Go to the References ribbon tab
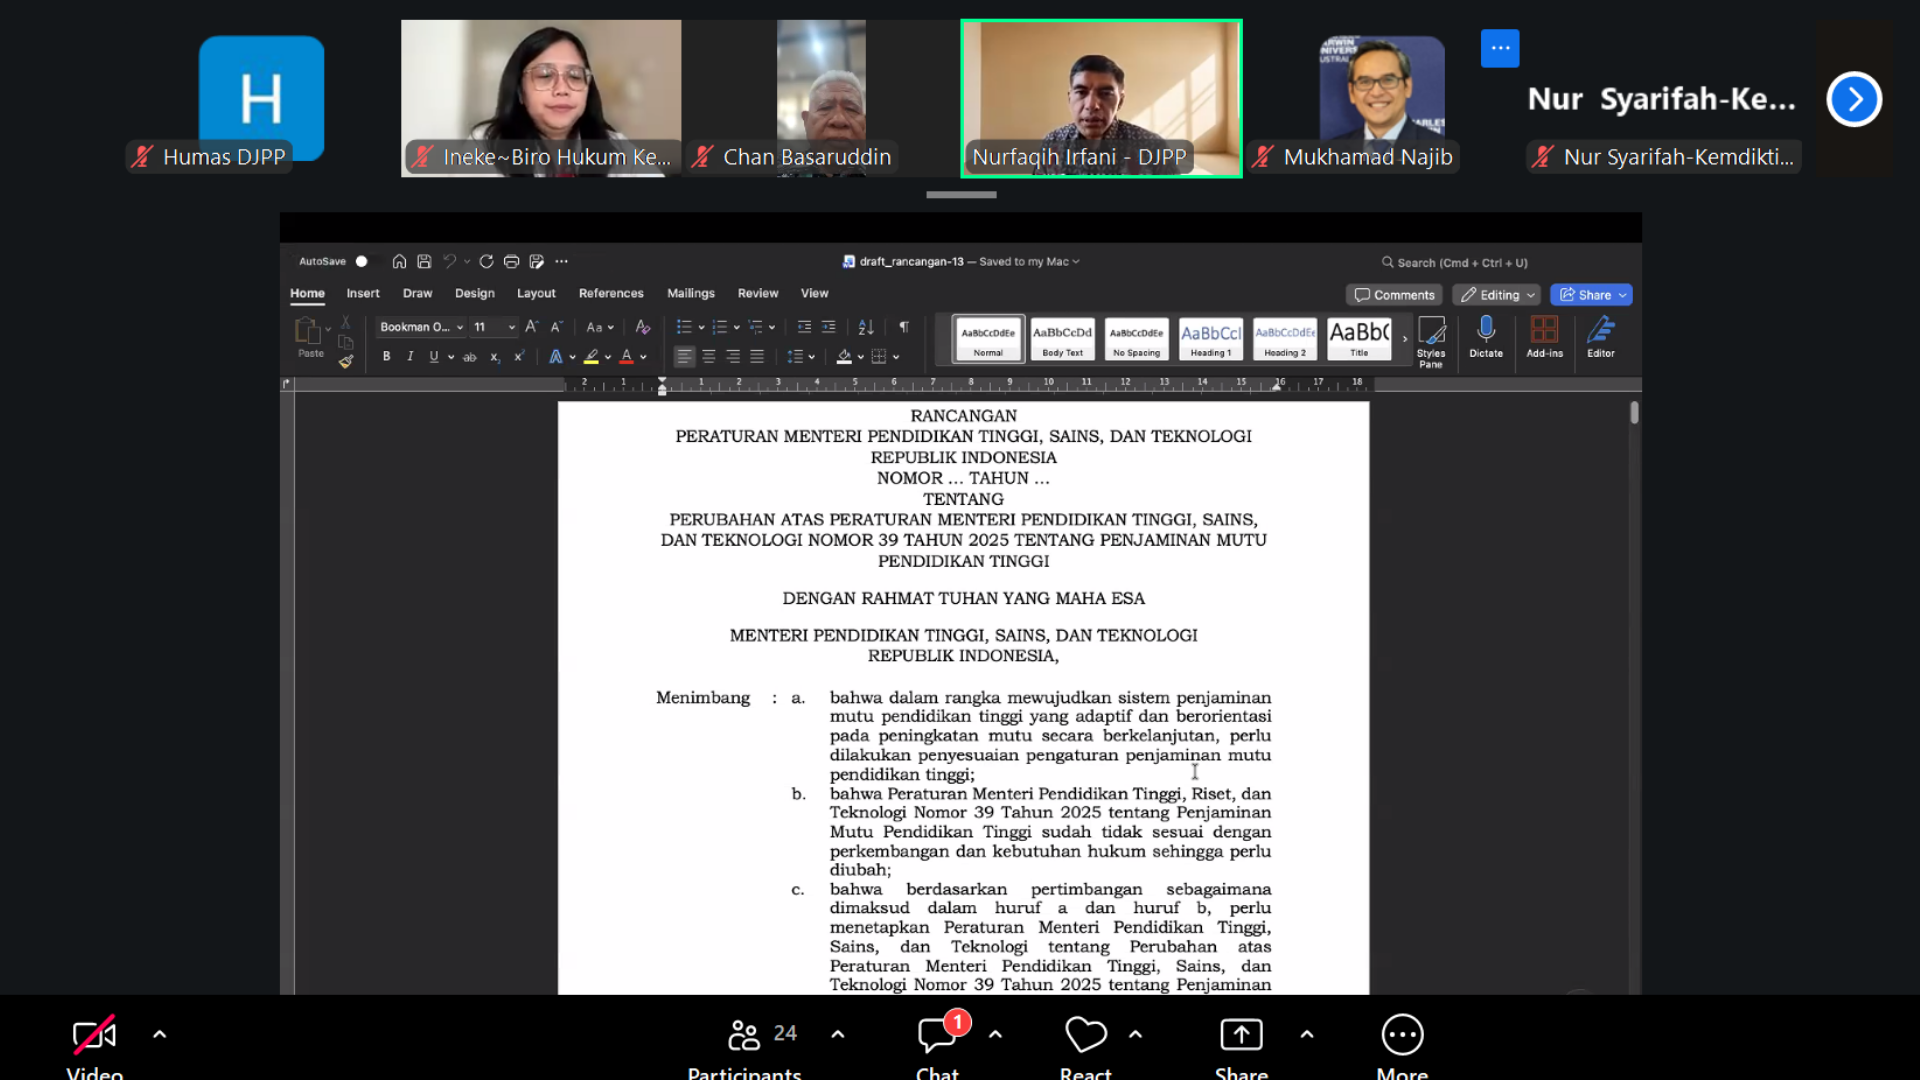Image resolution: width=1920 pixels, height=1080 pixels. point(611,294)
